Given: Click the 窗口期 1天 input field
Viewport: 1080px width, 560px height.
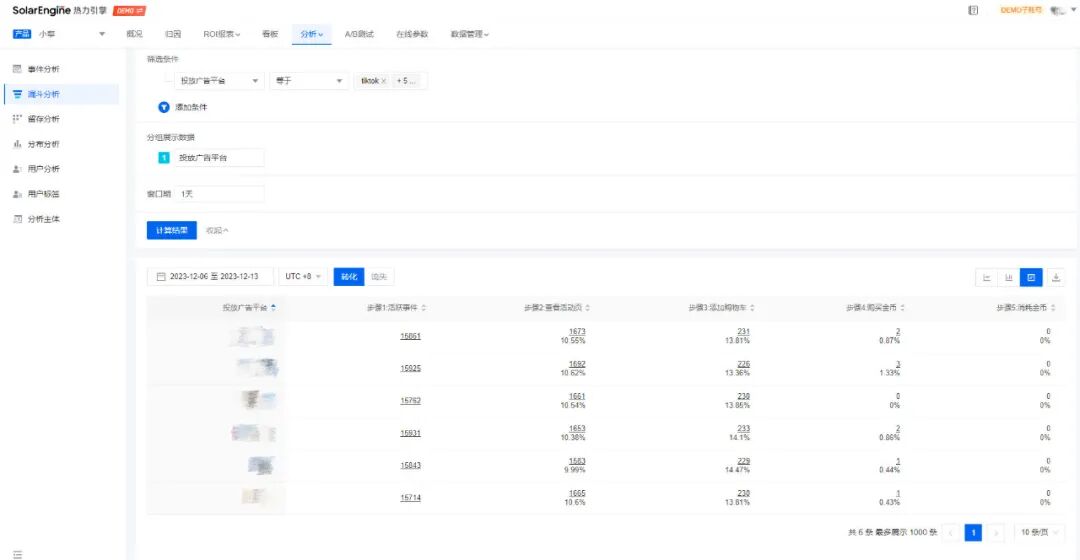Looking at the screenshot, I should click(x=219, y=194).
